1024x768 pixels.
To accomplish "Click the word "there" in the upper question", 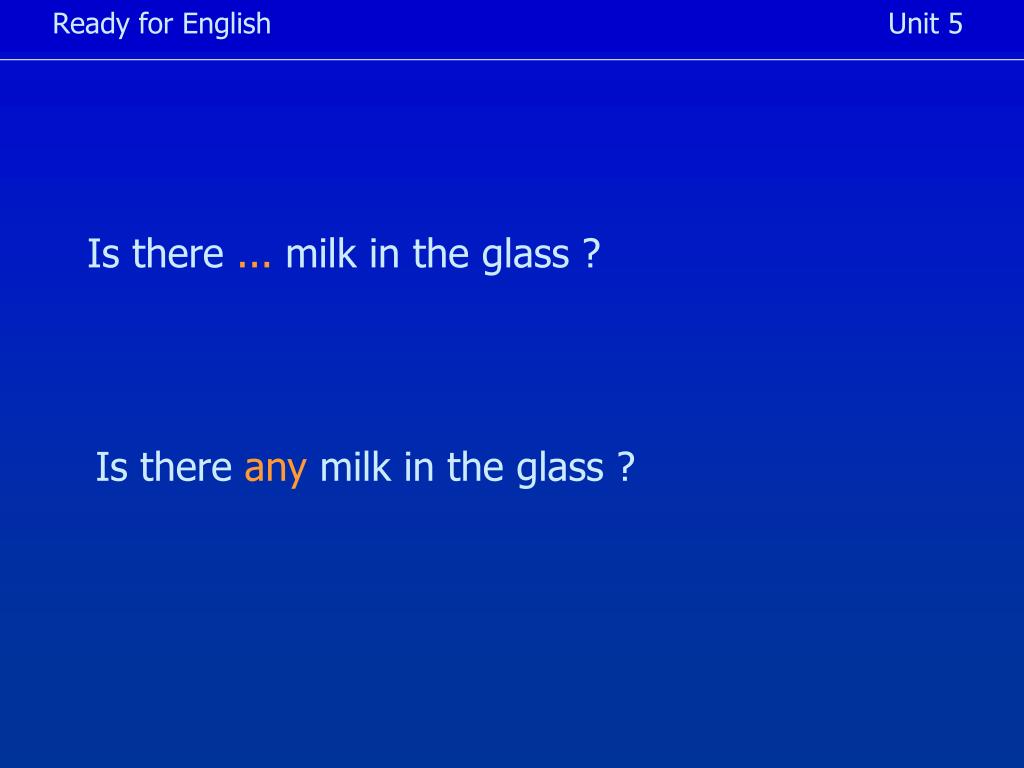I will 178,253.
